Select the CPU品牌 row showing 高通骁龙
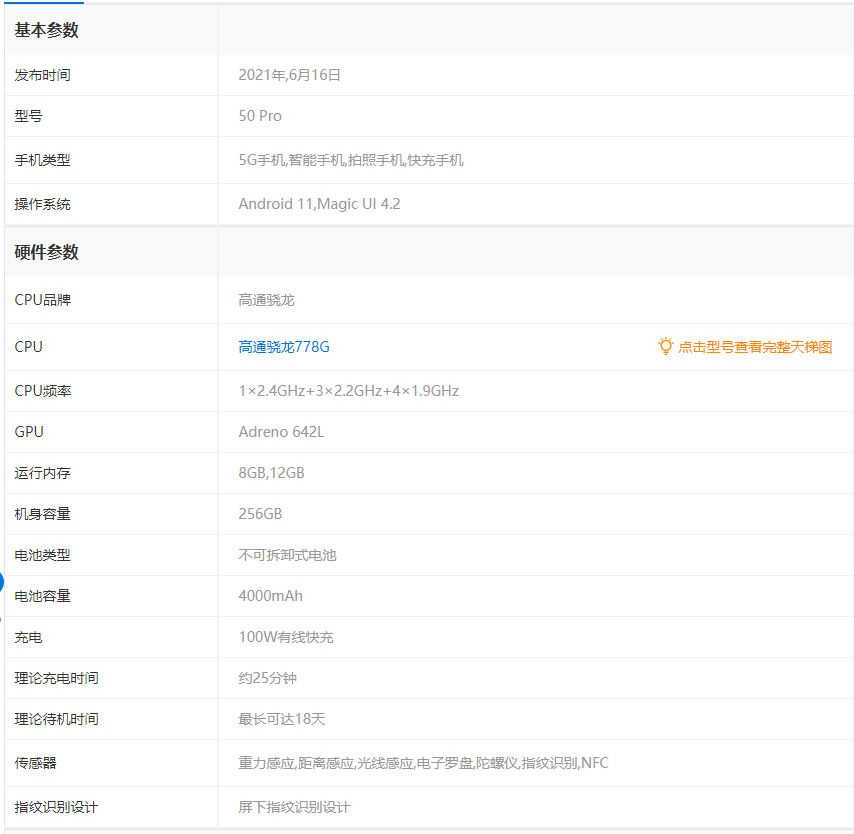The width and height of the screenshot is (854, 834). click(x=265, y=300)
